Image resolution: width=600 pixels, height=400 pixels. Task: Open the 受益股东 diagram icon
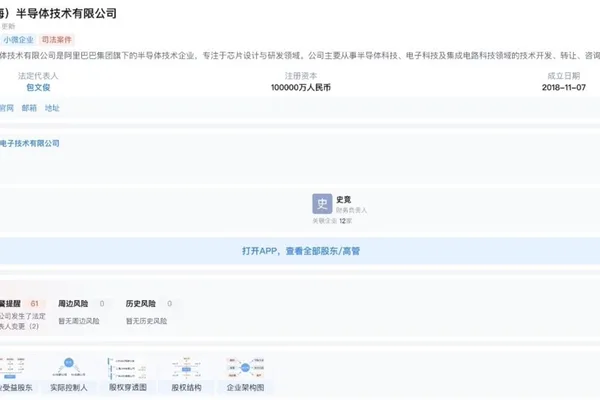[x=12, y=368]
